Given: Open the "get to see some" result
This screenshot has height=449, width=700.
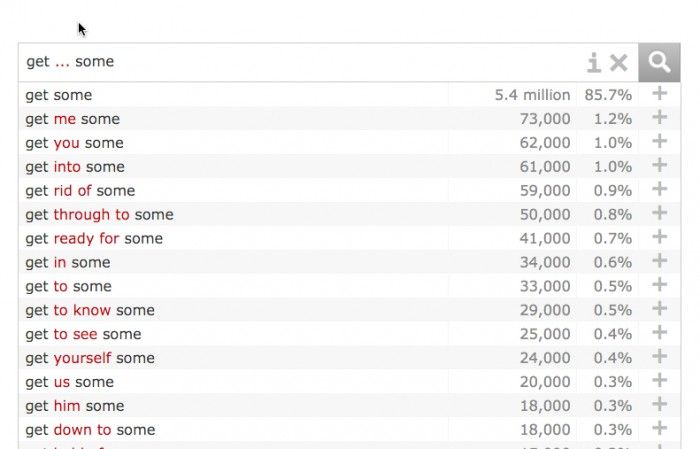Looking at the screenshot, I should (83, 334).
